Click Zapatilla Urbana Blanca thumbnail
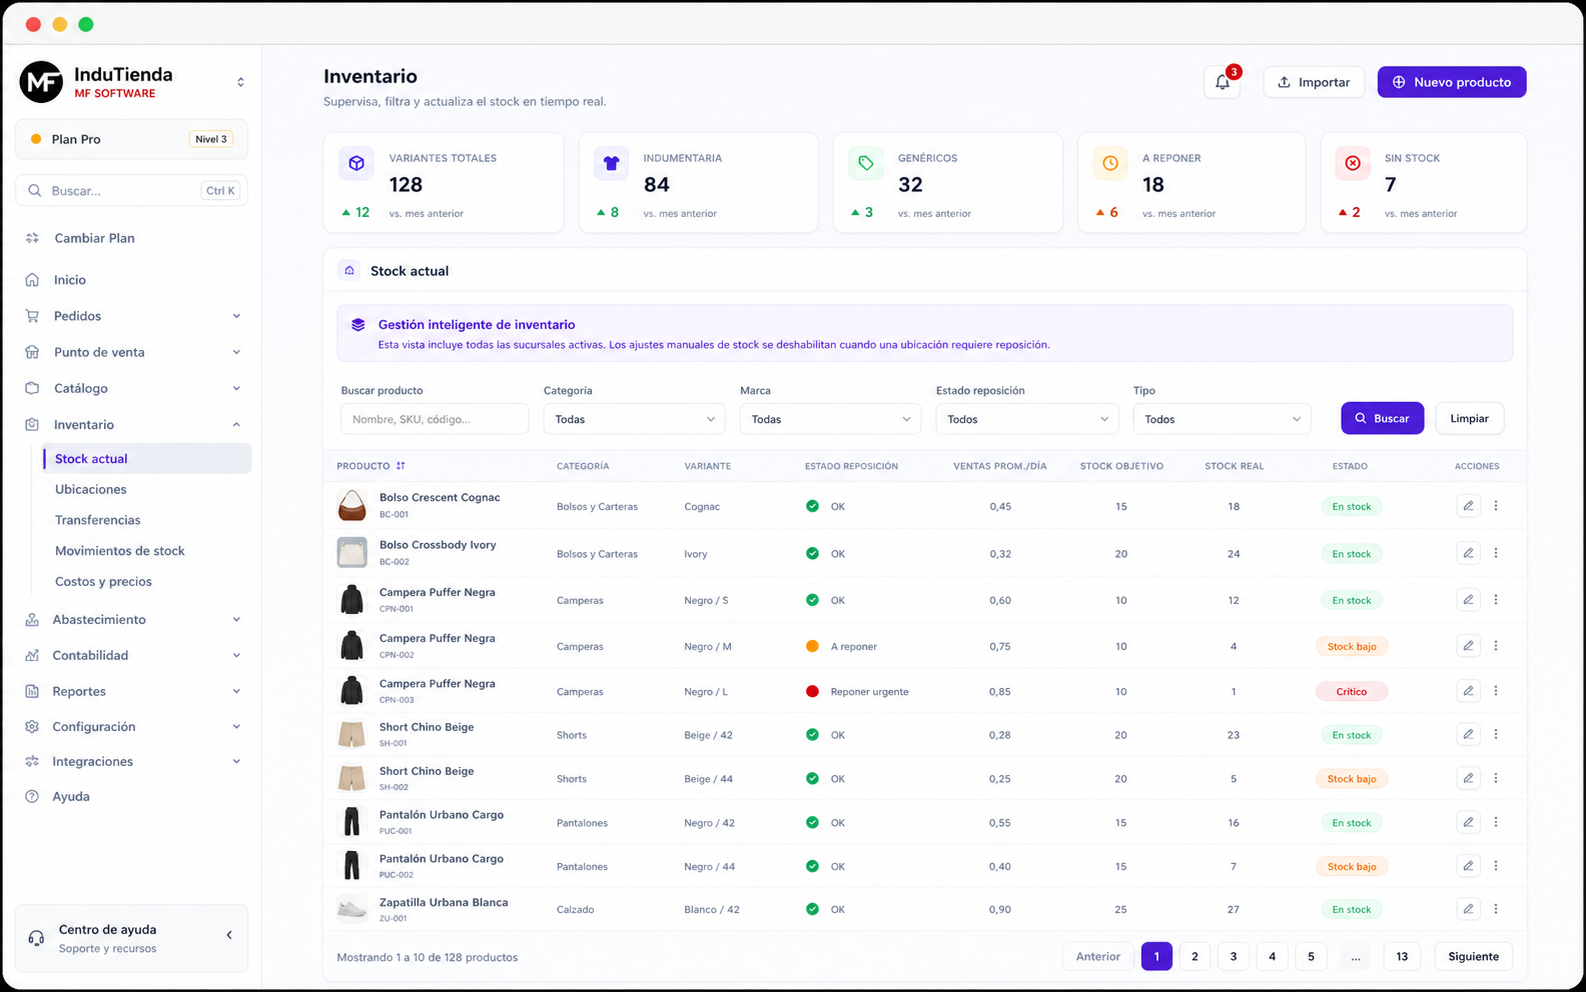The width and height of the screenshot is (1586, 992). point(352,909)
